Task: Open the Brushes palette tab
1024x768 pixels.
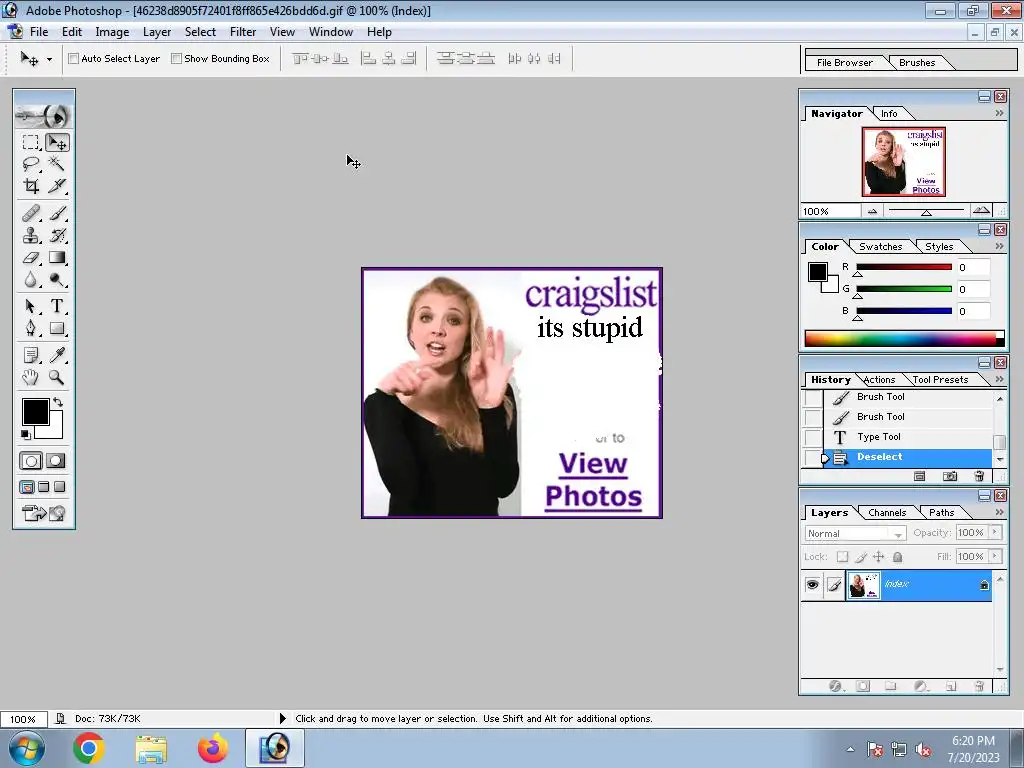Action: point(917,63)
